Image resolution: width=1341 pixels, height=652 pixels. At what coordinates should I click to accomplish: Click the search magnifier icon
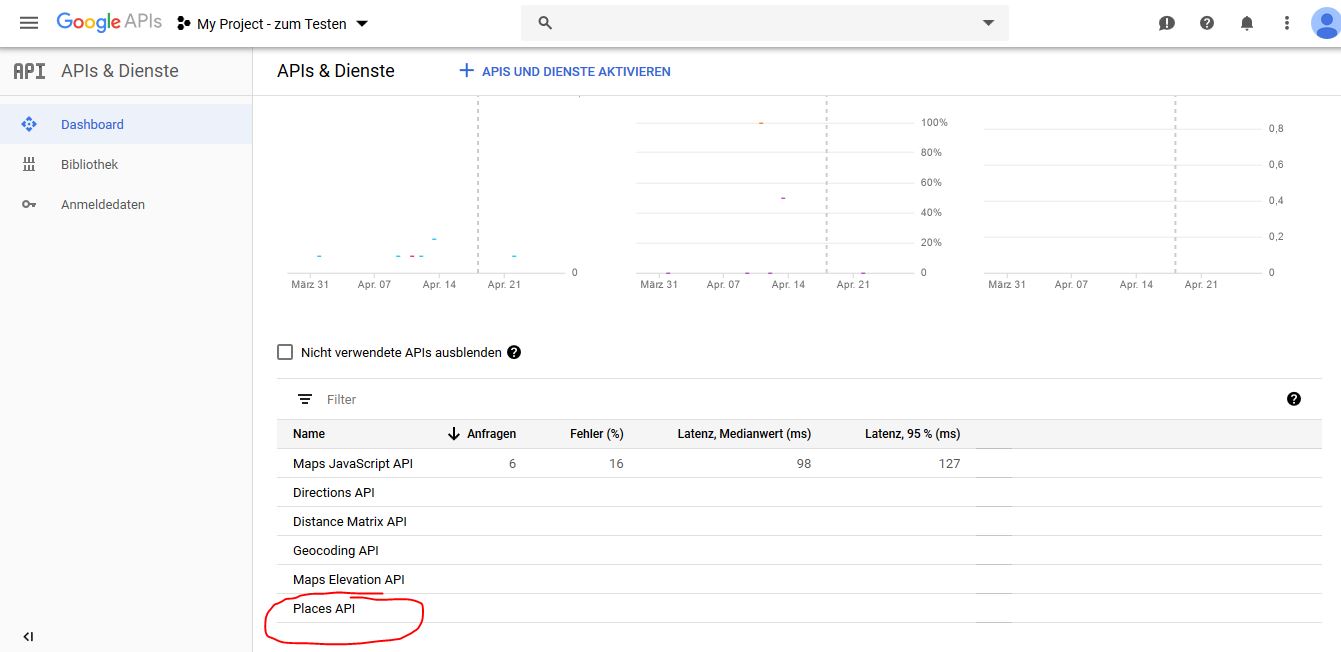pos(545,23)
